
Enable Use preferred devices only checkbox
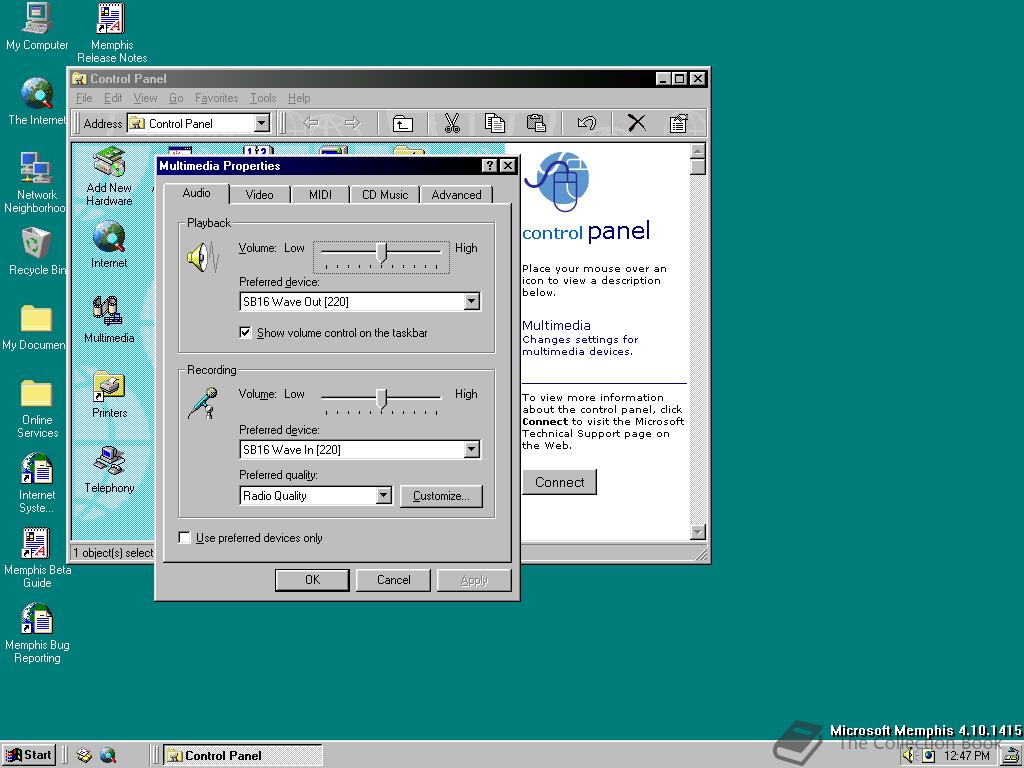(x=185, y=538)
